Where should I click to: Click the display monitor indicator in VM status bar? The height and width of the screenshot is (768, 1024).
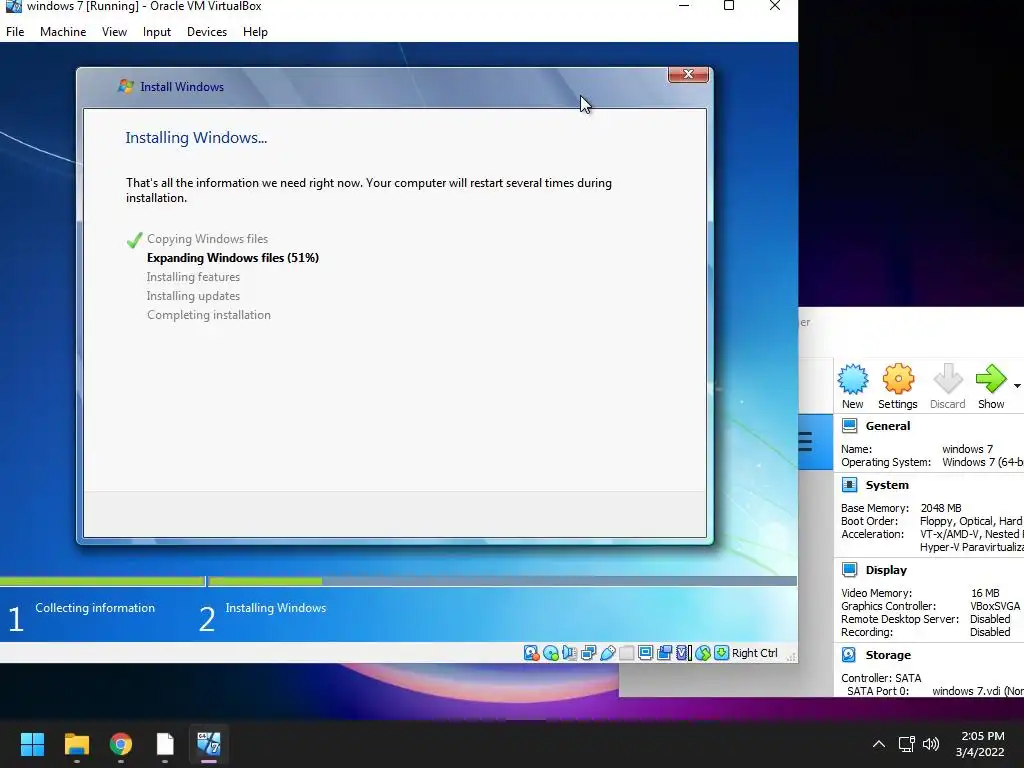click(x=645, y=653)
